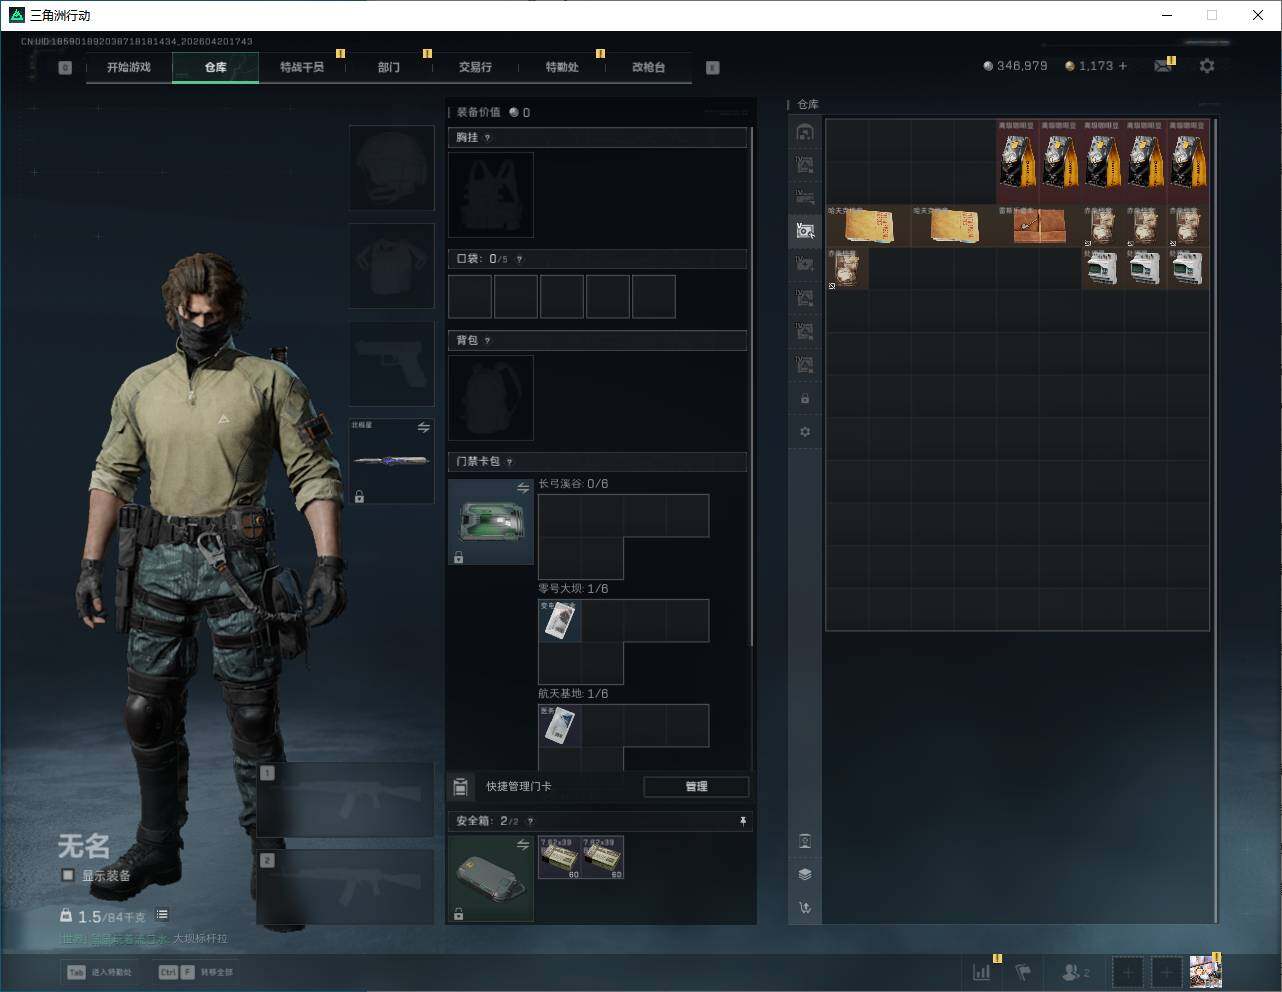Image resolution: width=1282 pixels, height=992 pixels.
Task: Open the small gear in the stash sidebar
Action: 805,432
